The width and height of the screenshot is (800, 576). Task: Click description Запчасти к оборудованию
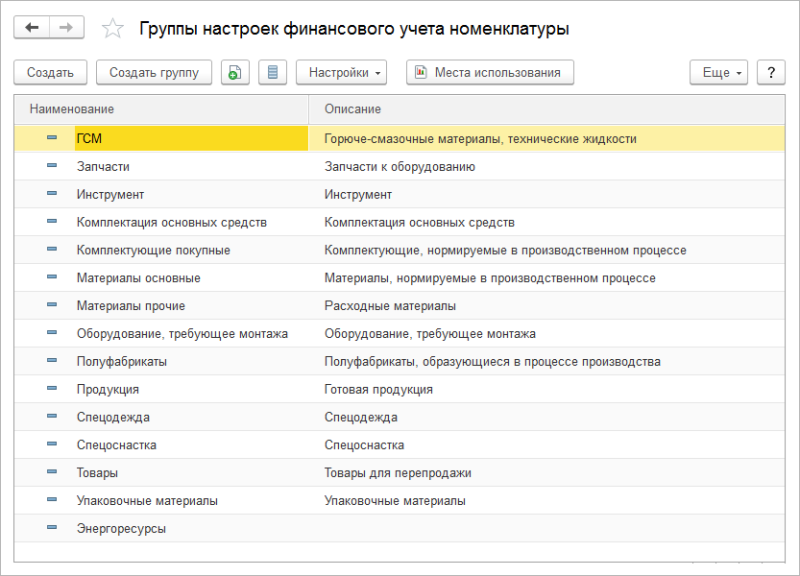pyautogui.click(x=399, y=167)
